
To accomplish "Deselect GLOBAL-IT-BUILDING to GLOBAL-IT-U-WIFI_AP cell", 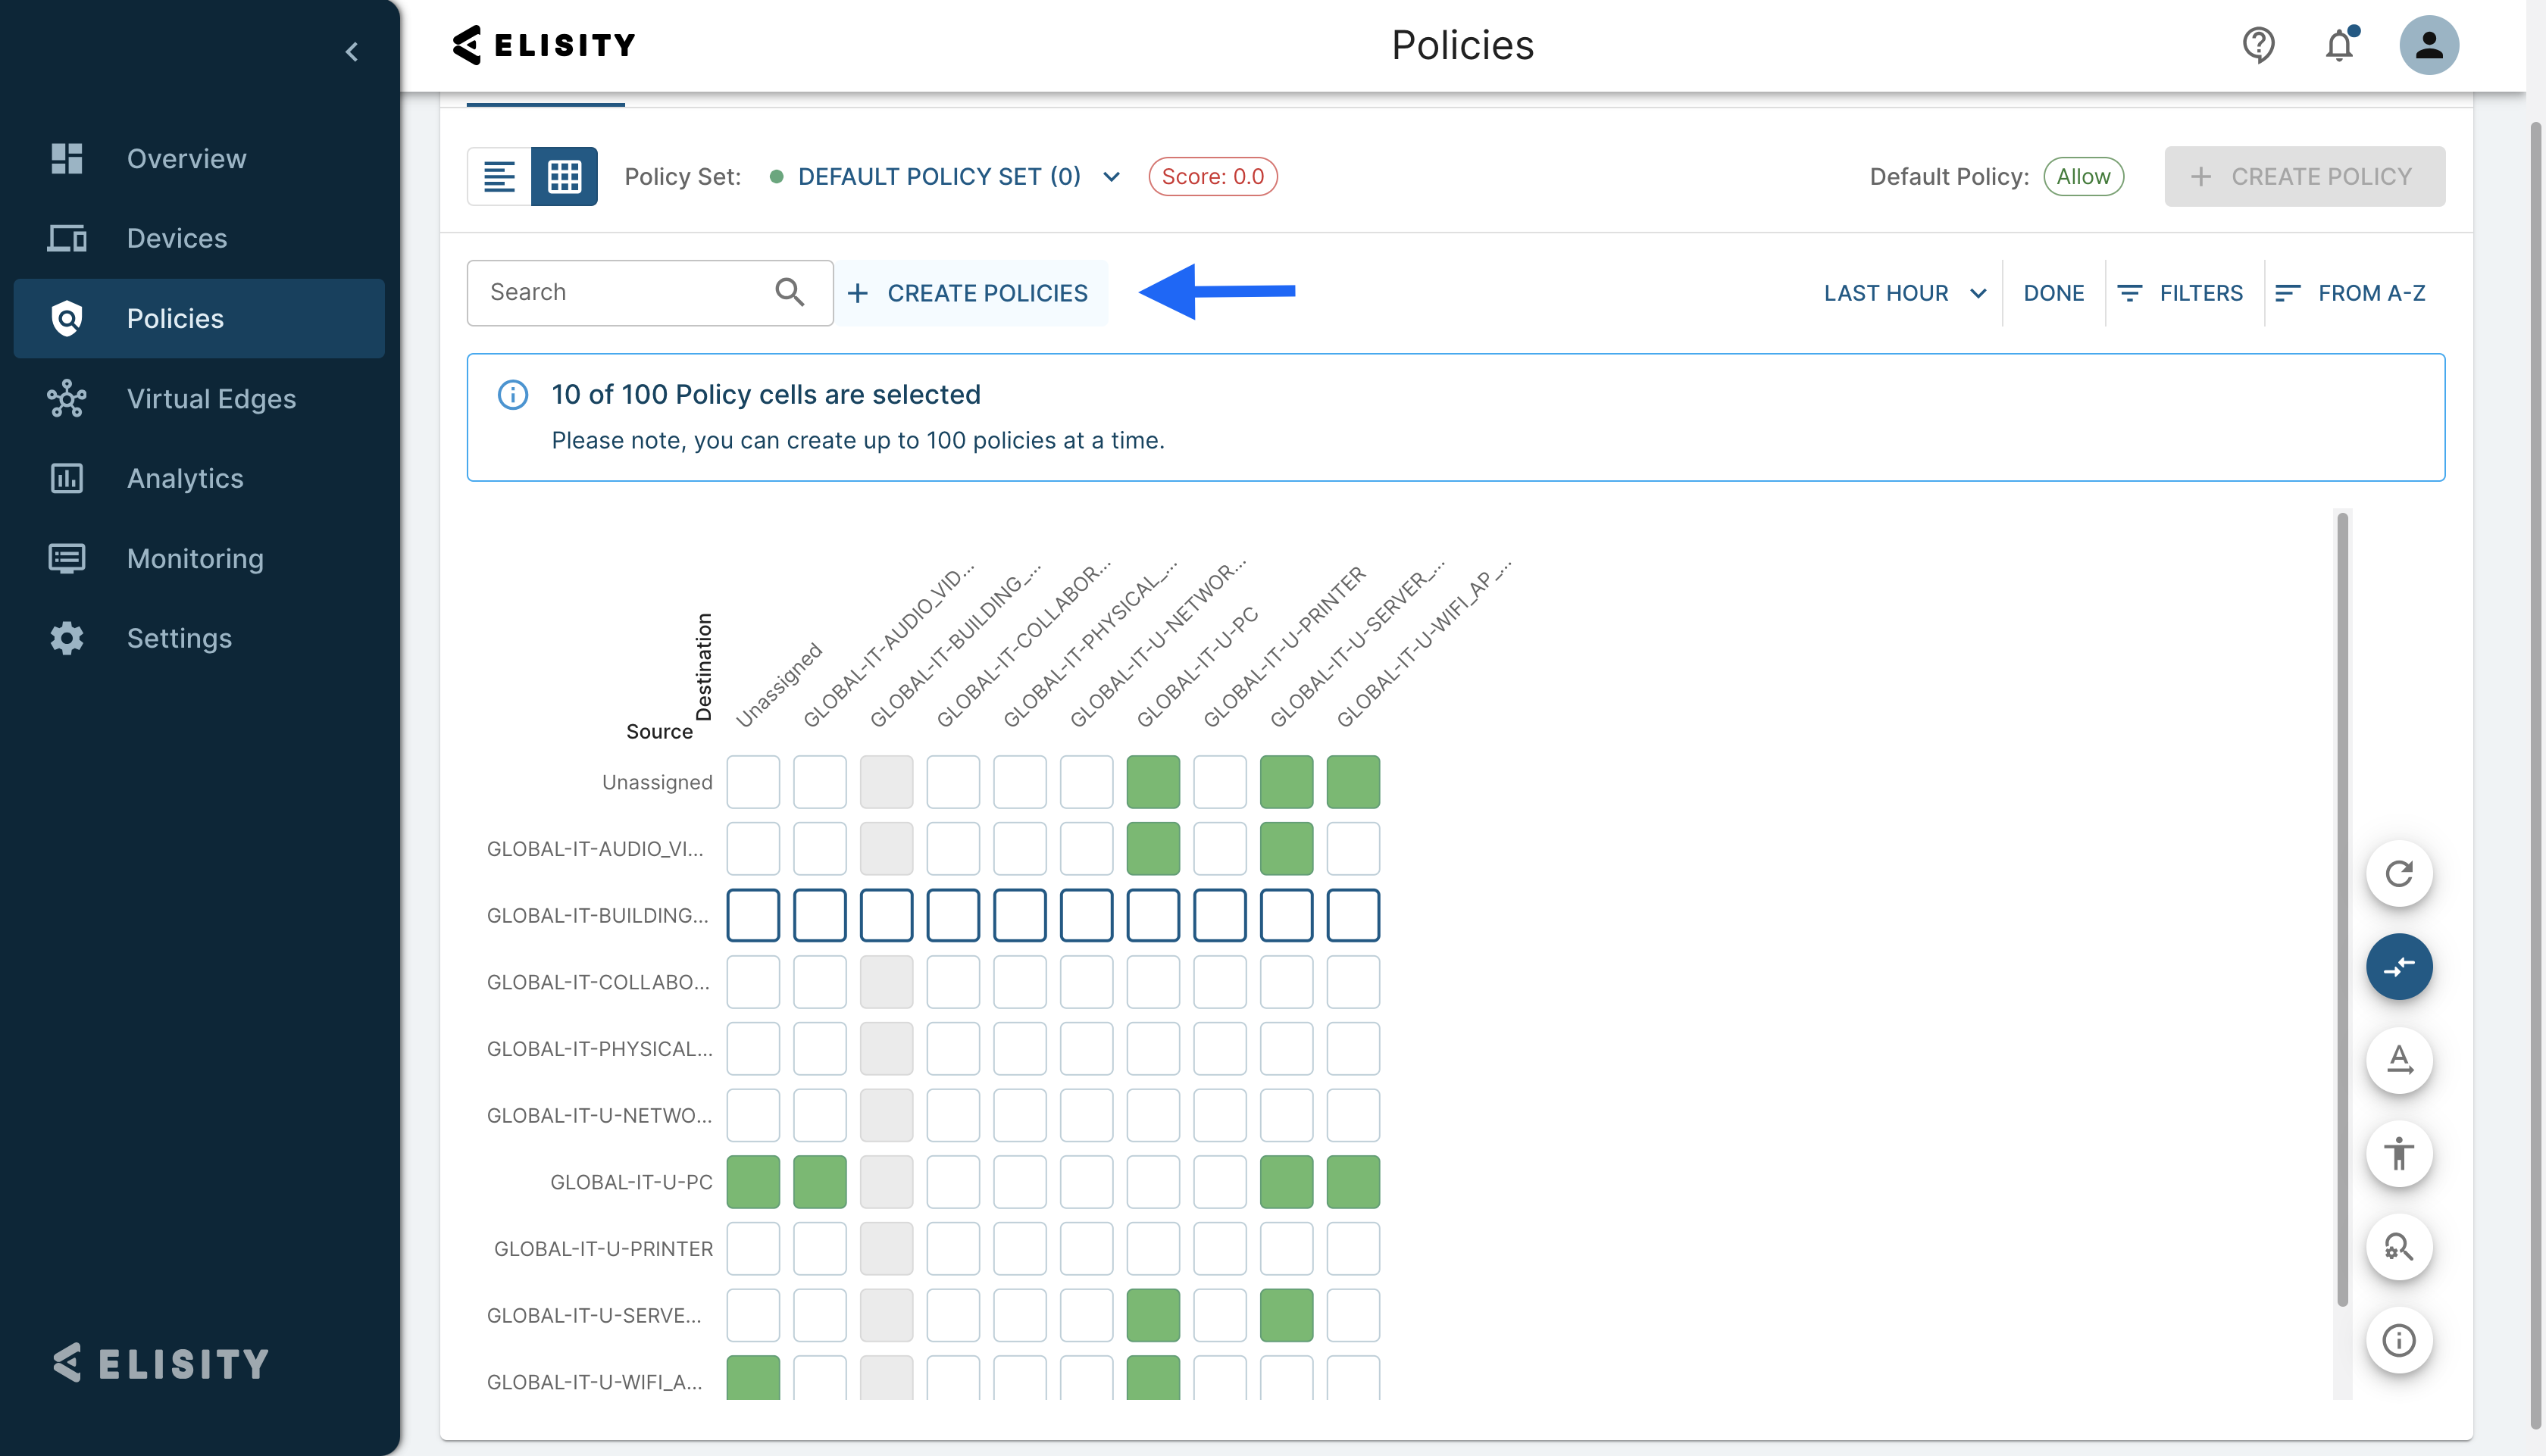I will 1353,915.
